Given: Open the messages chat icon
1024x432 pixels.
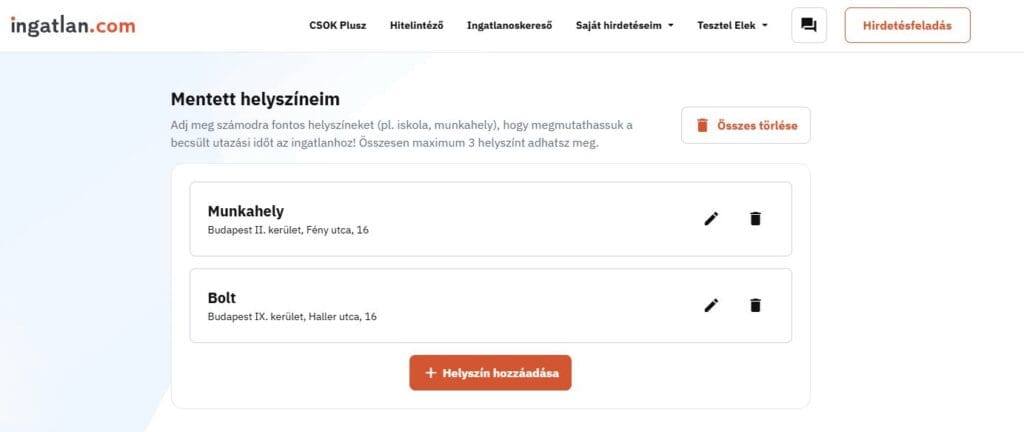Looking at the screenshot, I should 808,26.
